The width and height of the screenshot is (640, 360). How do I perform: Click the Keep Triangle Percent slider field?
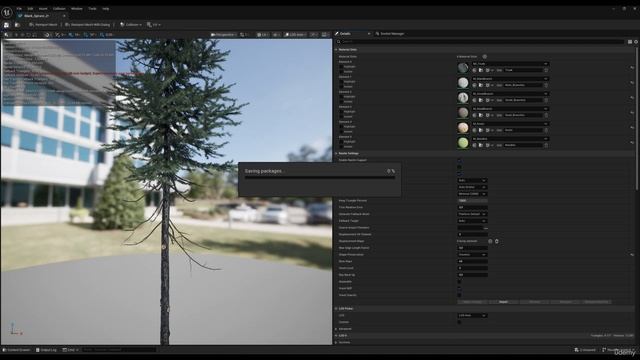coord(472,200)
